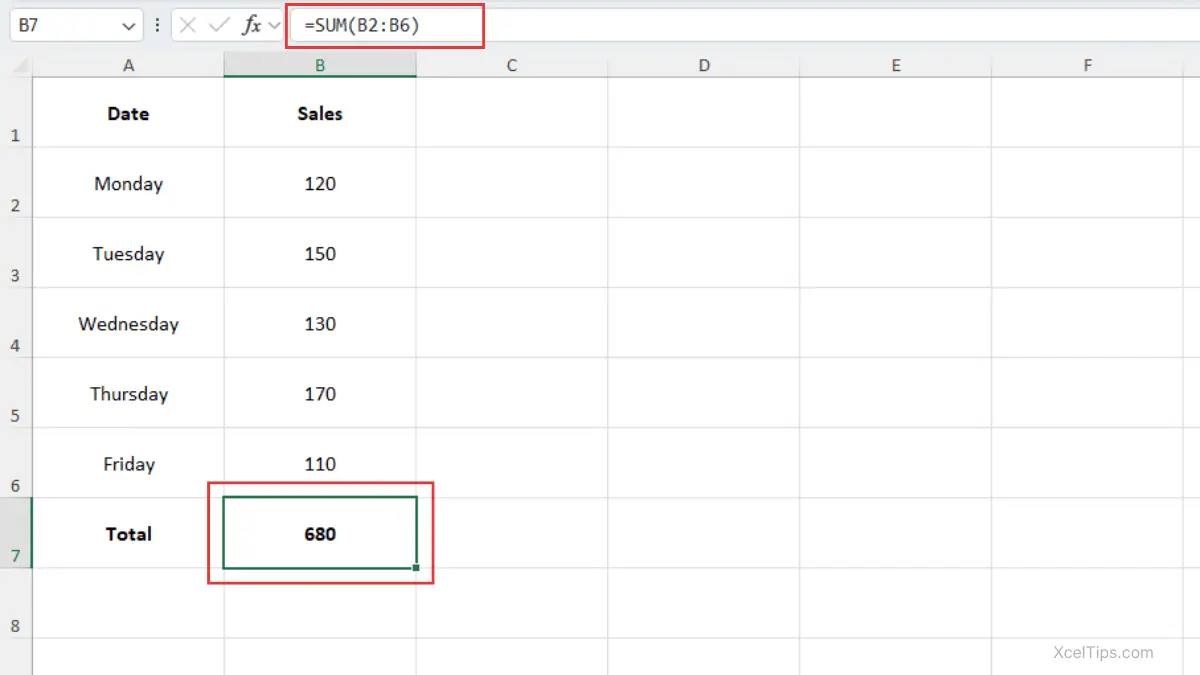Select the Sales header cell

[x=320, y=114]
